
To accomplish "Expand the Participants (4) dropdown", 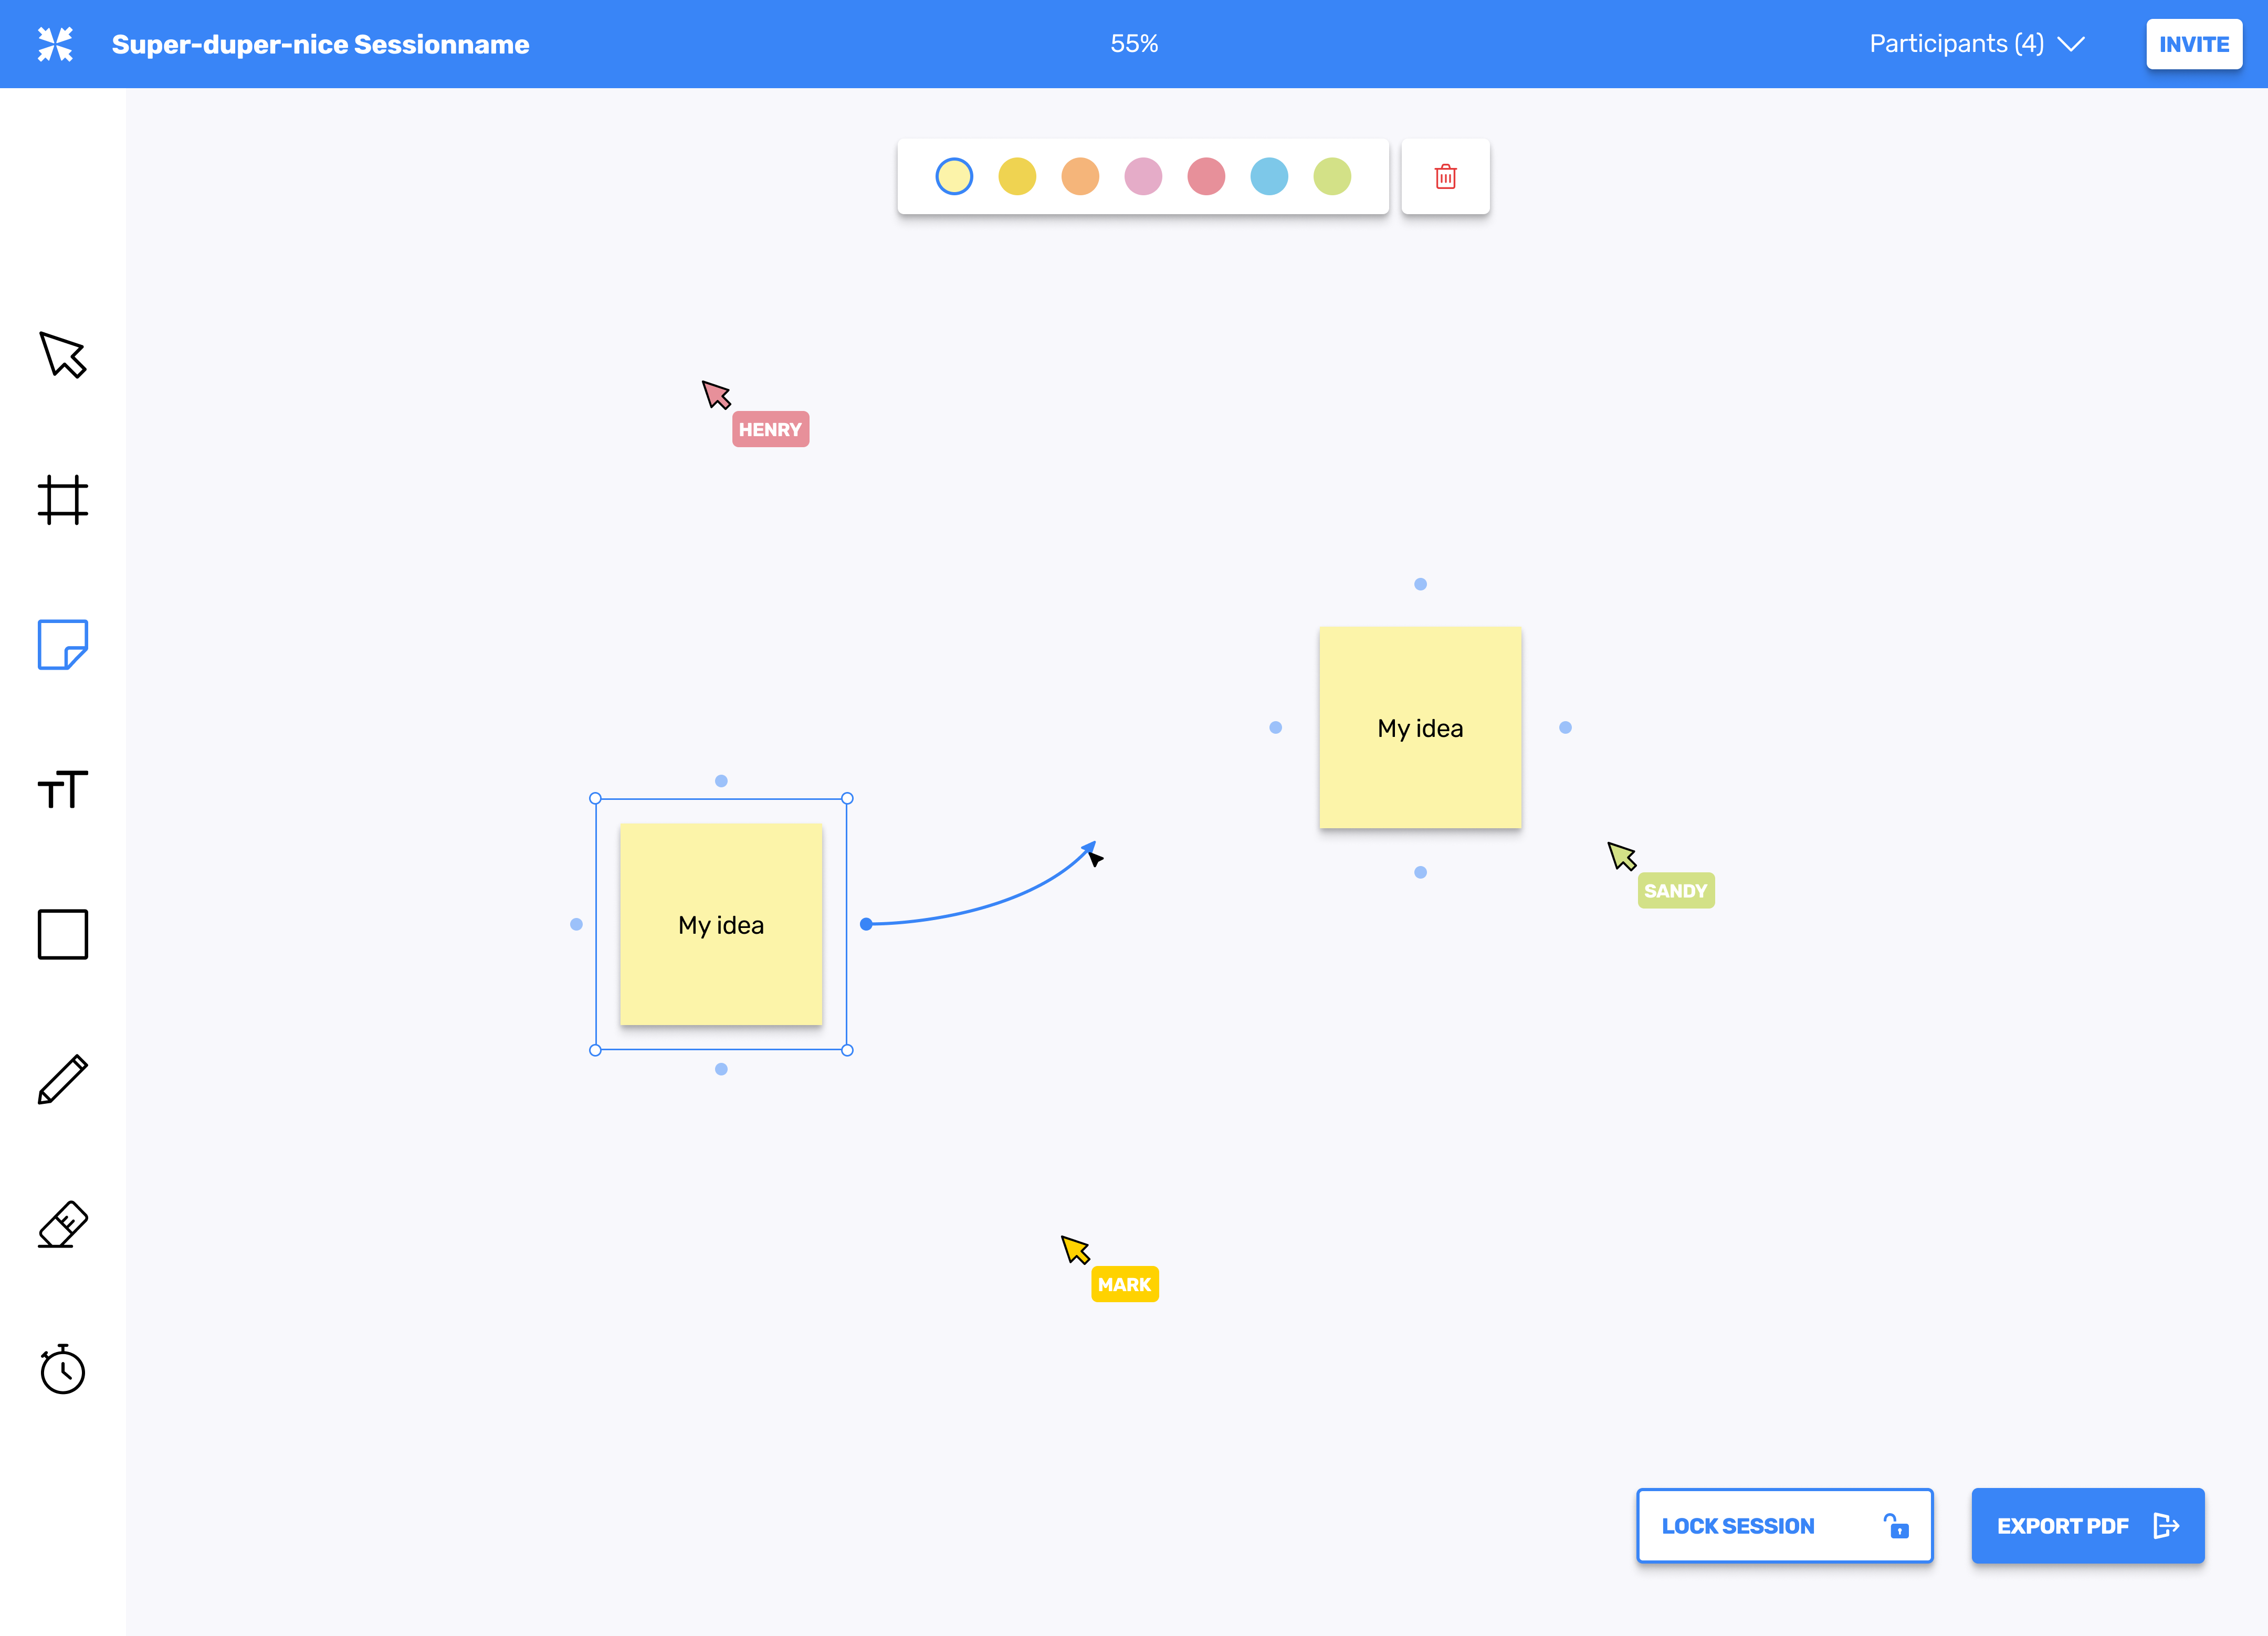I will pyautogui.click(x=1976, y=44).
